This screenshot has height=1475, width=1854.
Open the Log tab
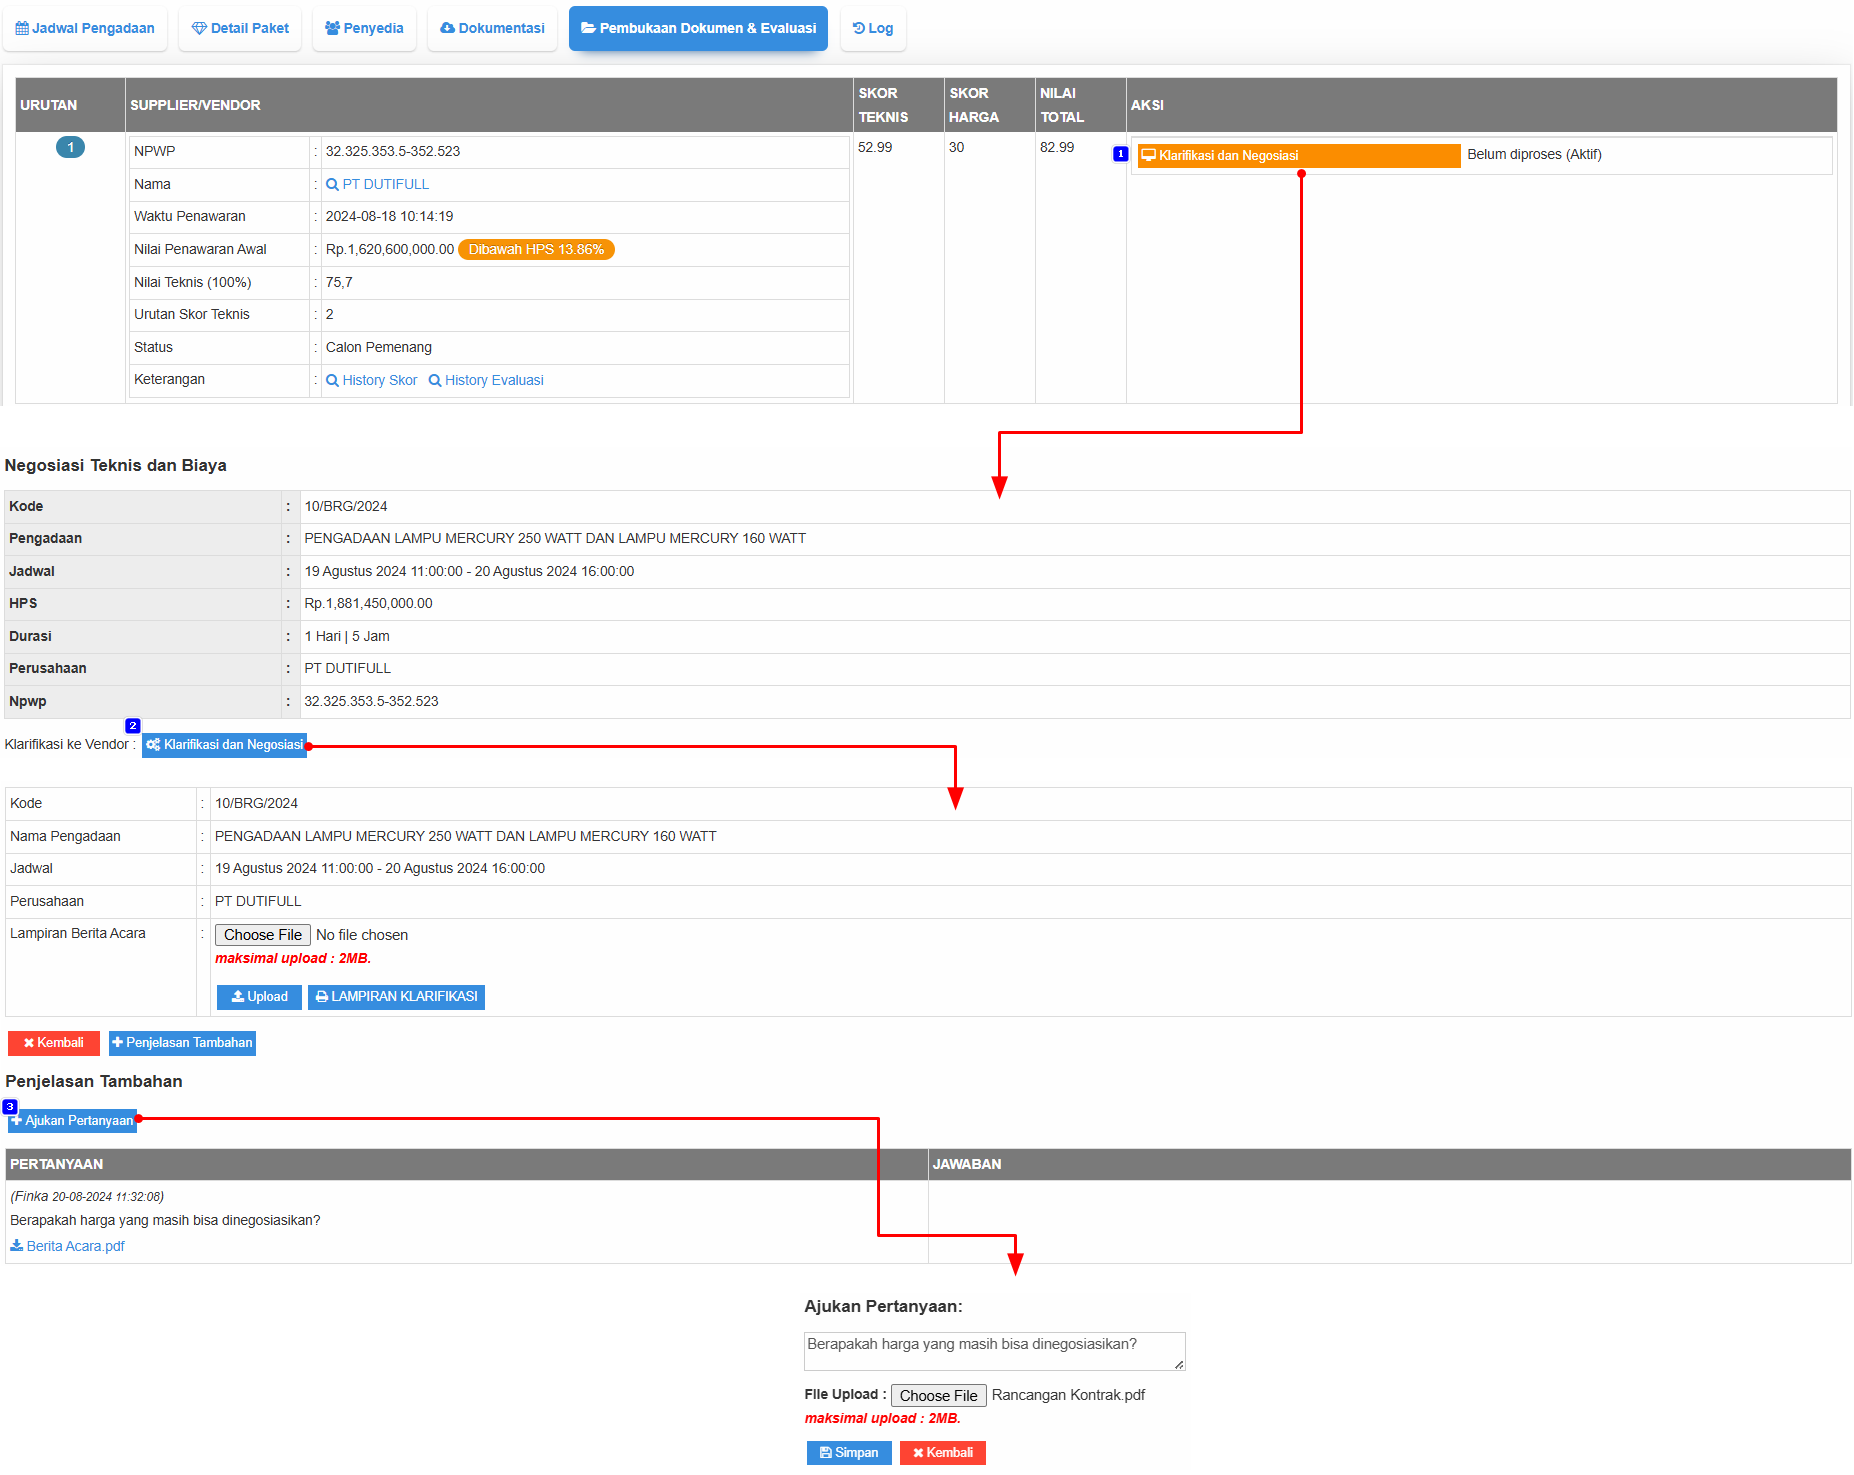coord(873,28)
